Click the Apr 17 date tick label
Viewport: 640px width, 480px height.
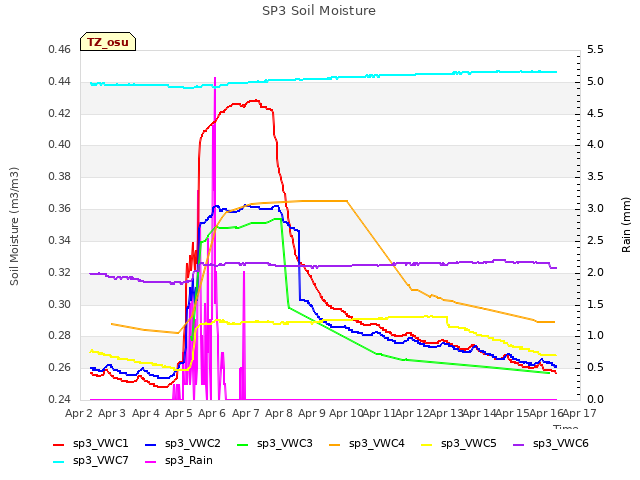580,413
